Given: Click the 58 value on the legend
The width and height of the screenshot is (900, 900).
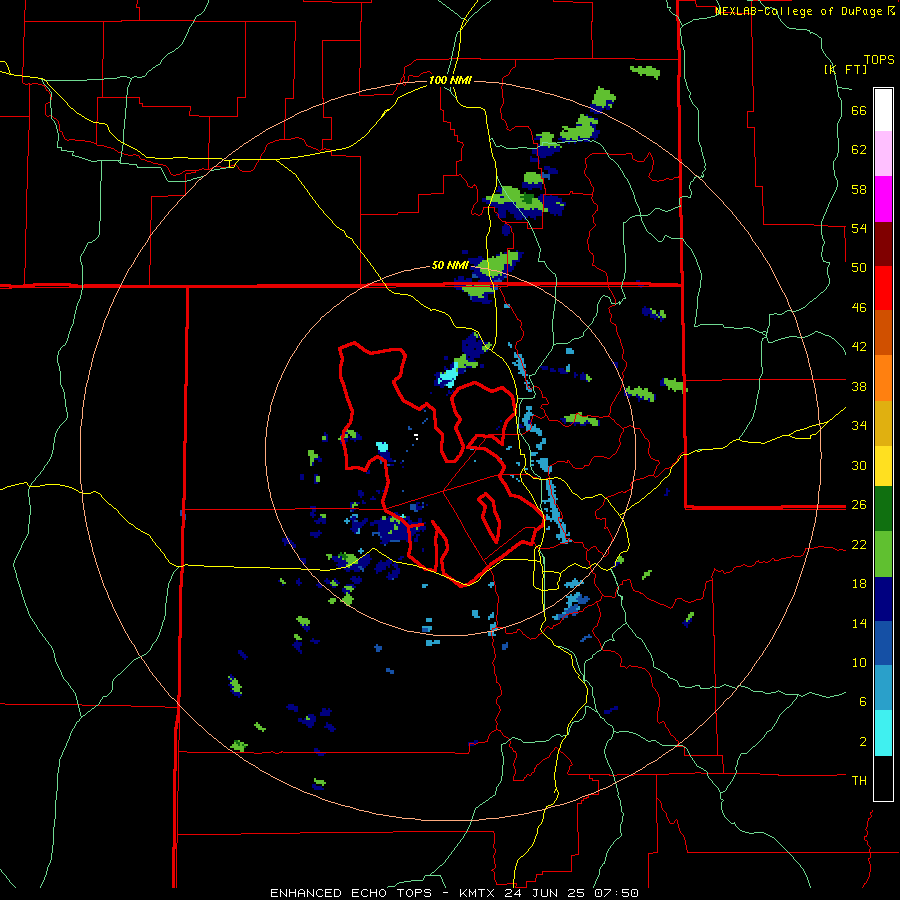Looking at the screenshot, I should (x=859, y=189).
